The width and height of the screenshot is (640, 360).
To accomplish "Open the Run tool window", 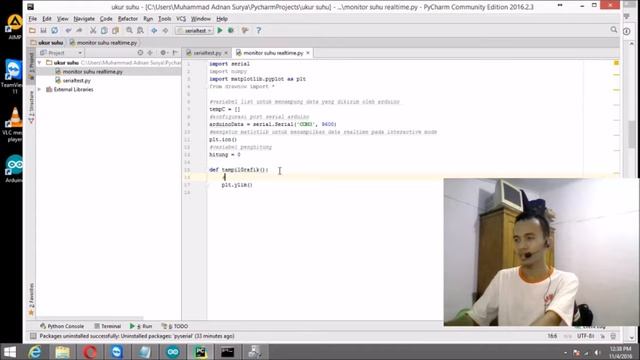I will 141,327.
